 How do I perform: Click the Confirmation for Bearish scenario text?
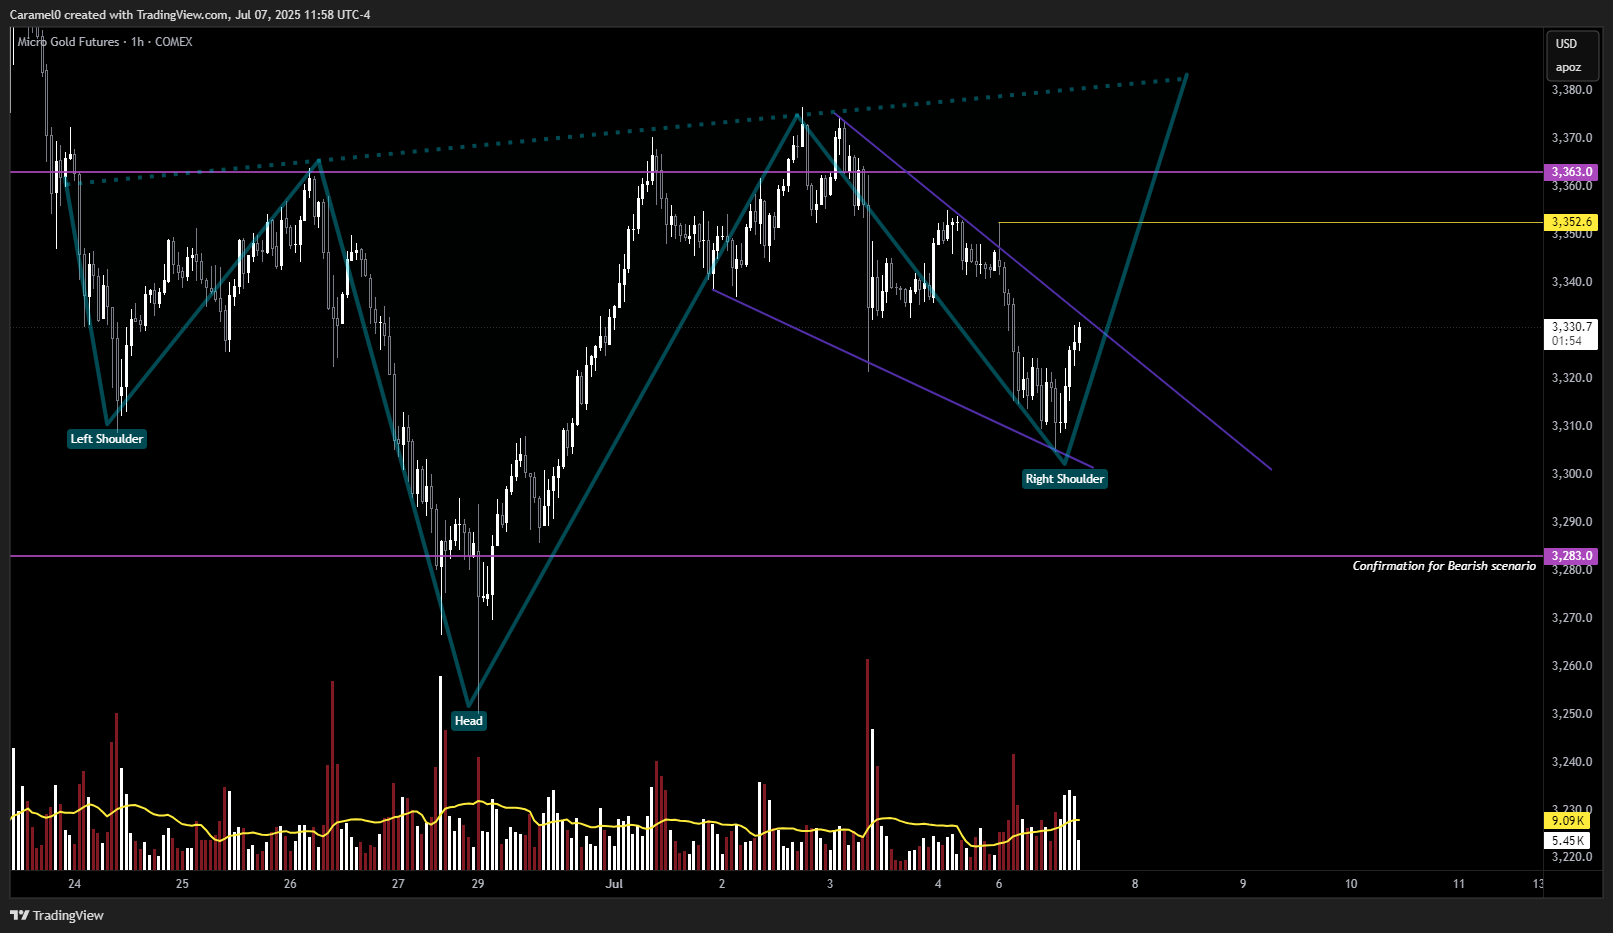(1444, 566)
